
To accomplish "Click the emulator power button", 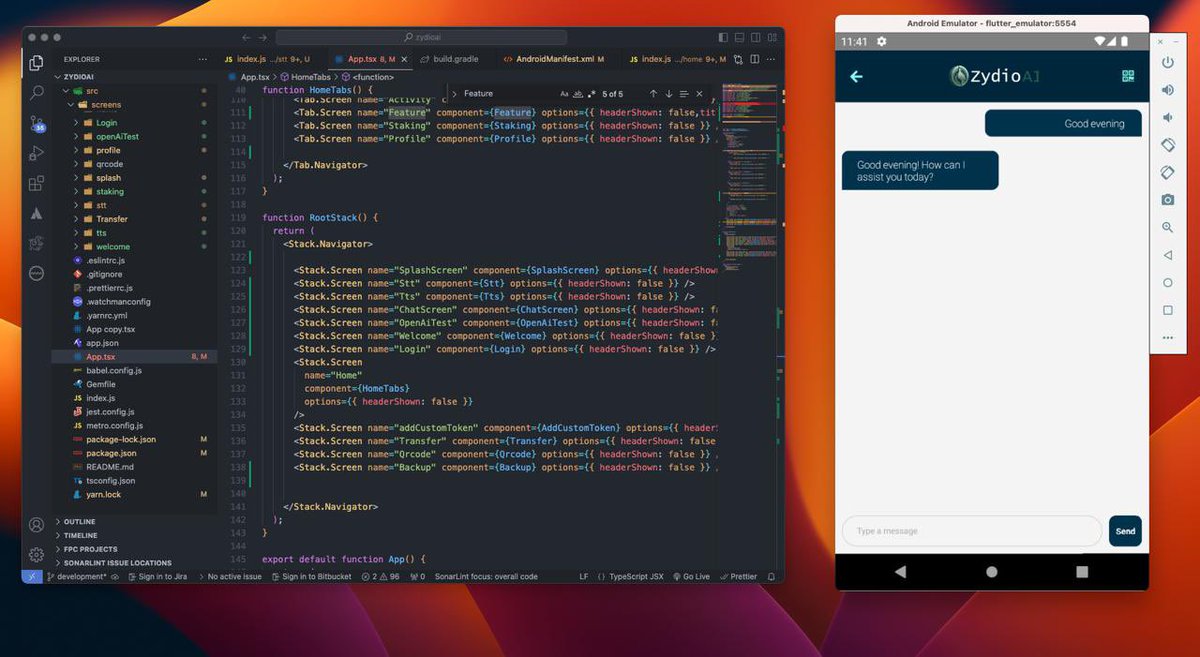I will [1167, 63].
